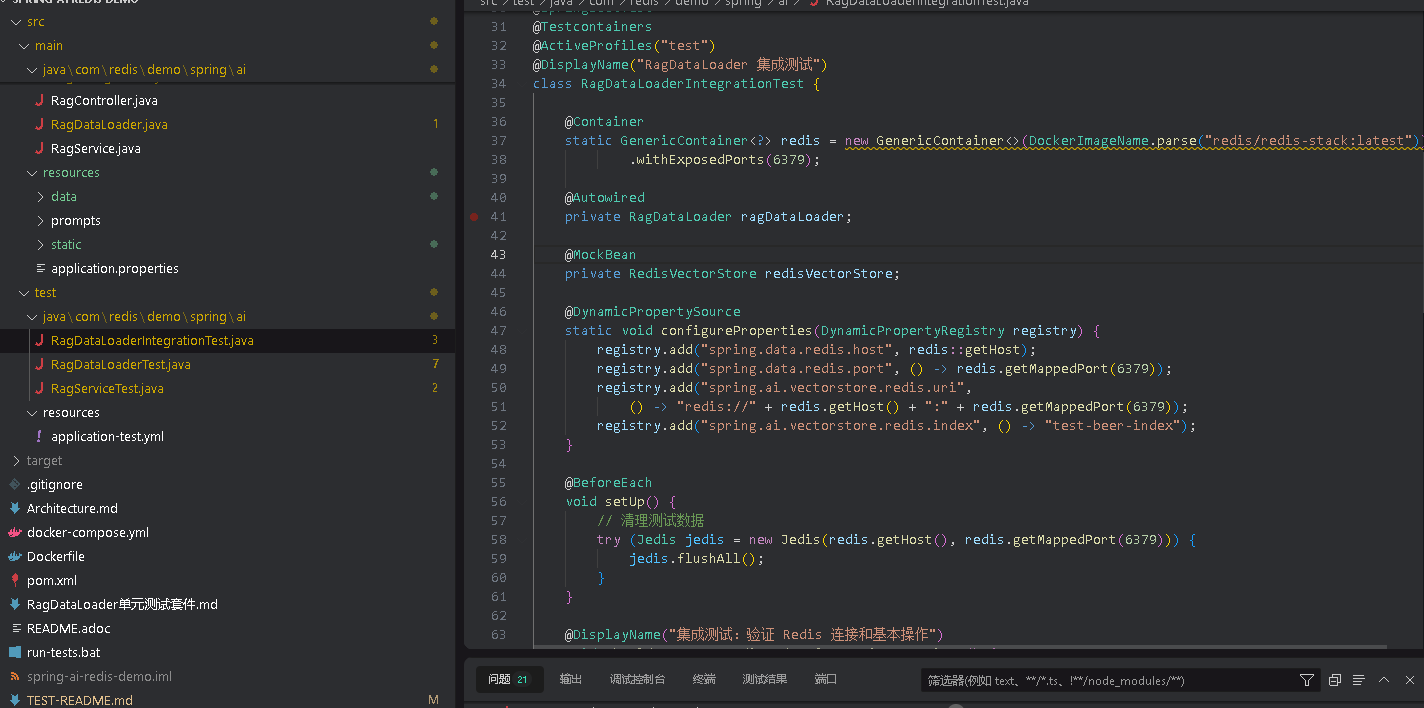This screenshot has height=708, width=1424.
Task: Click the collapse all icon in Problems panel
Action: tap(1334, 680)
